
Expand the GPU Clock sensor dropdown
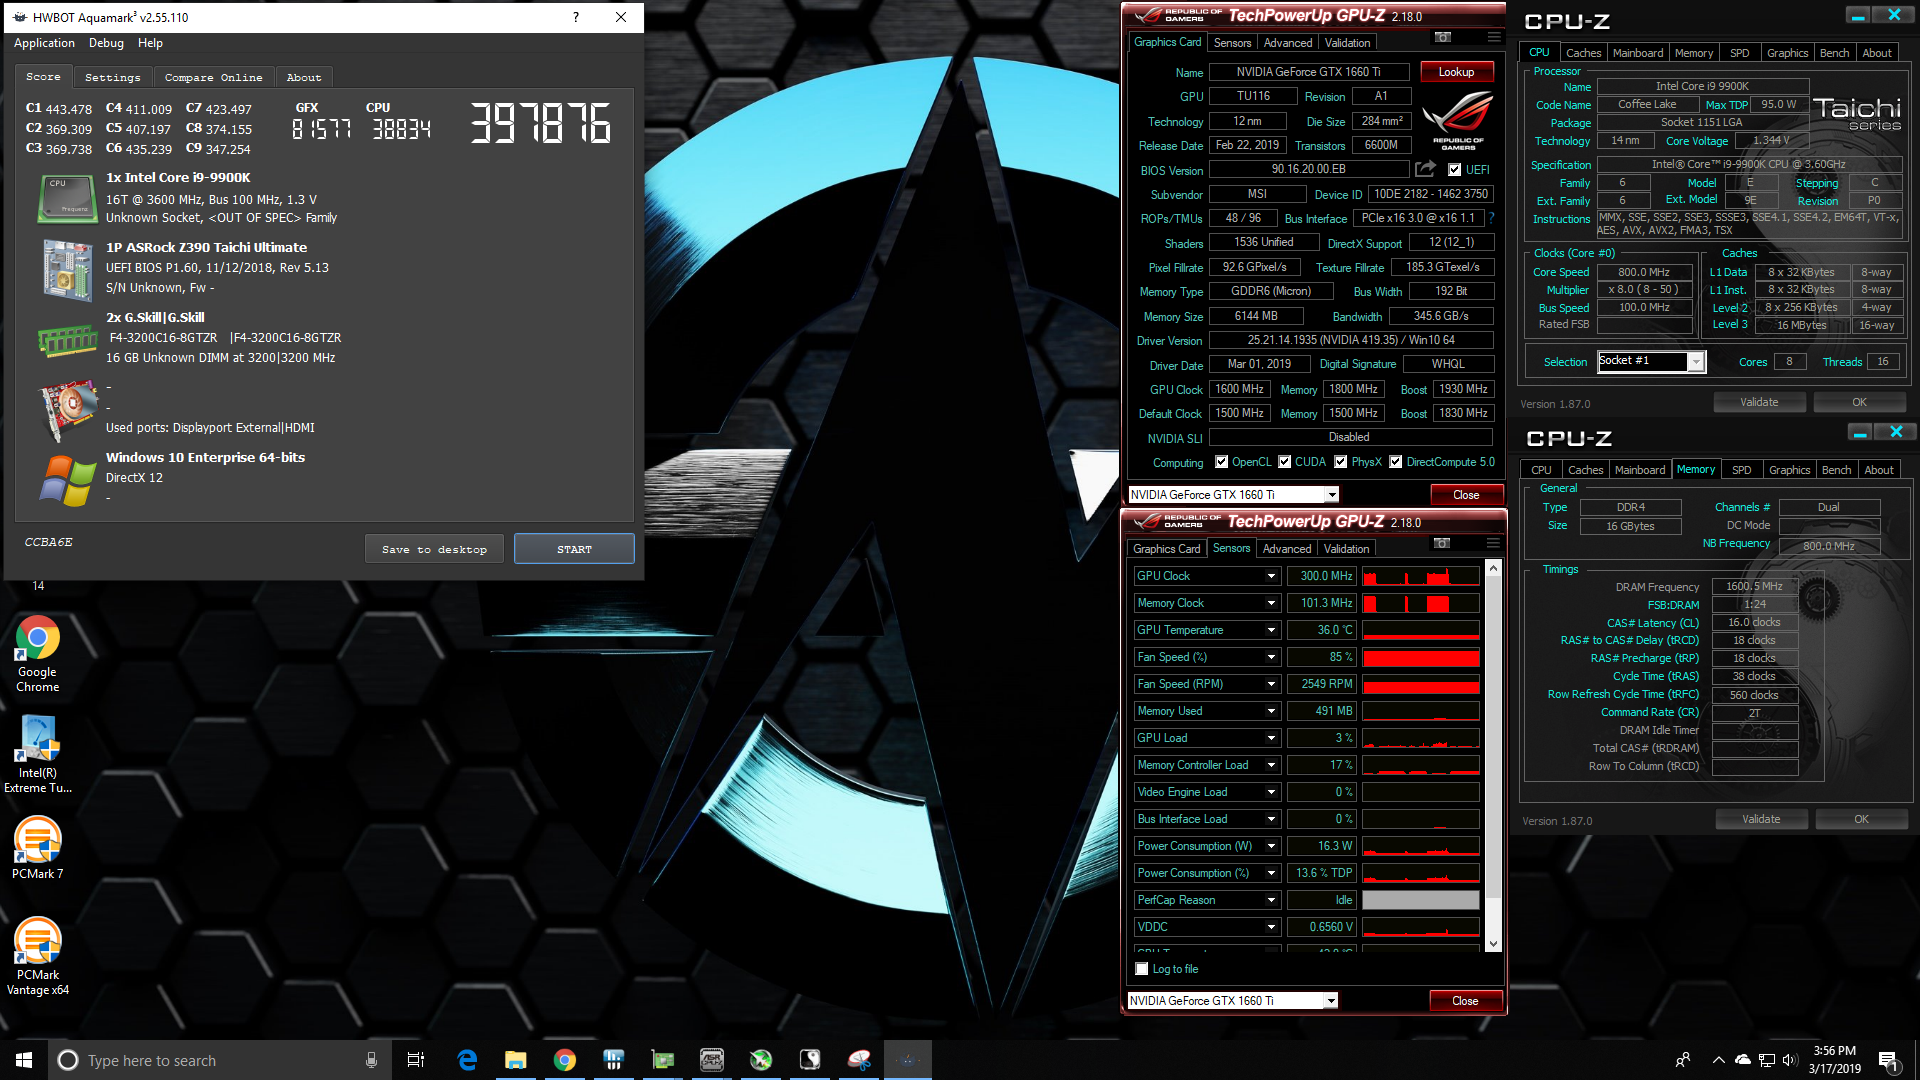click(1271, 576)
